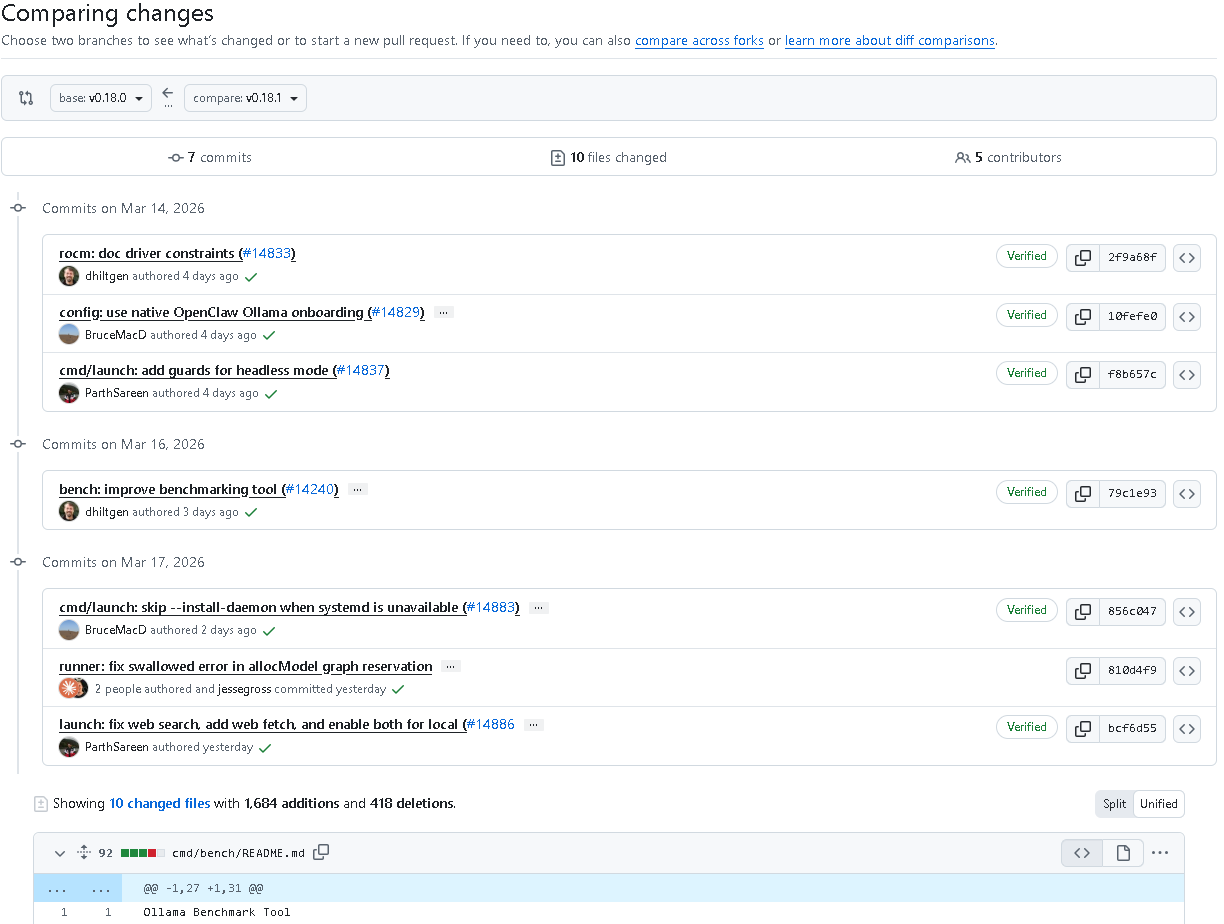Copy cmd/bench/README.md file path
The image size is (1224, 924).
[321, 852]
